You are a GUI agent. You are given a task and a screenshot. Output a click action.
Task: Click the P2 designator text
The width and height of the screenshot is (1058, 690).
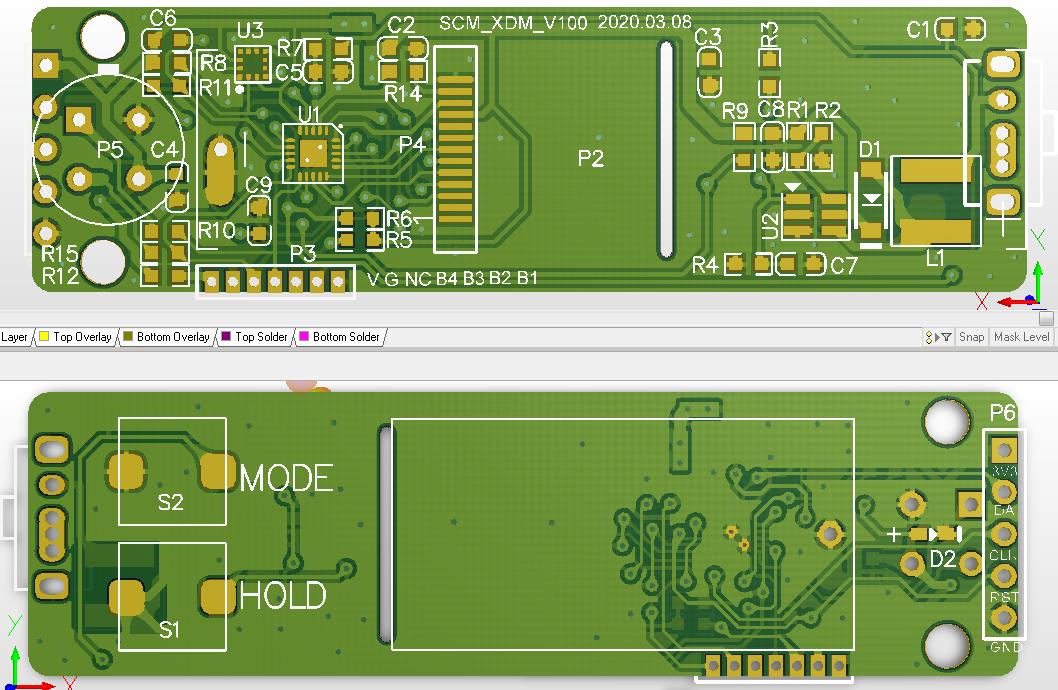point(590,159)
